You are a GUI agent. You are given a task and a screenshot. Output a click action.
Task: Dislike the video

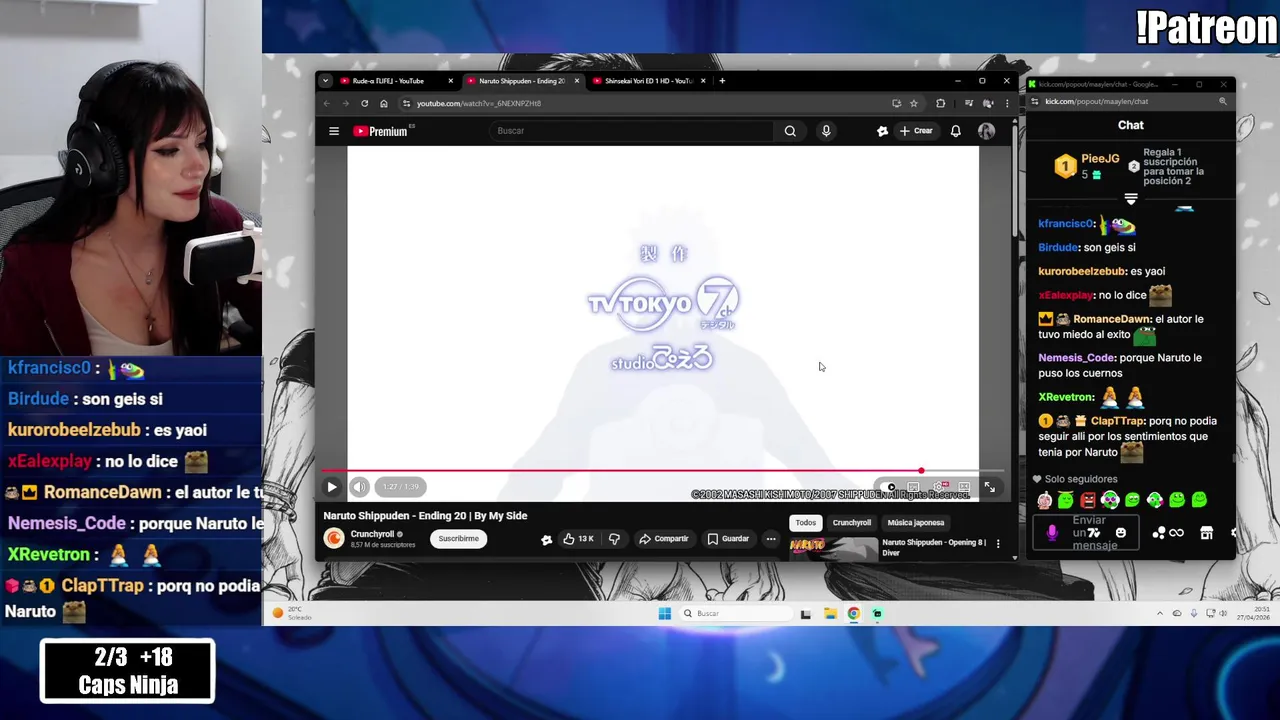click(x=614, y=539)
